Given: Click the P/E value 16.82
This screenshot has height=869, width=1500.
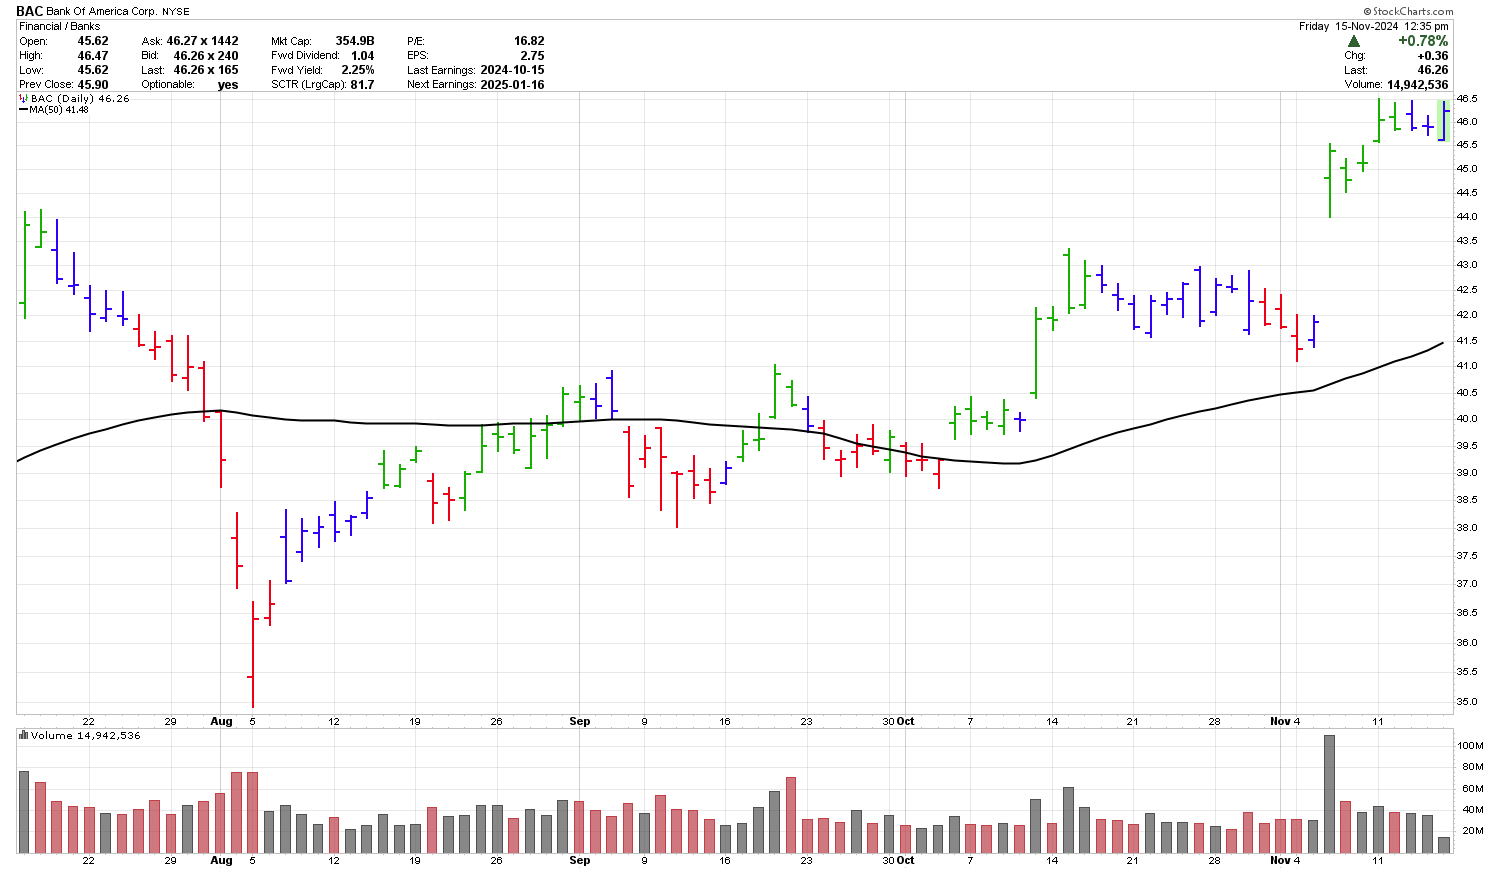Looking at the screenshot, I should 529,42.
